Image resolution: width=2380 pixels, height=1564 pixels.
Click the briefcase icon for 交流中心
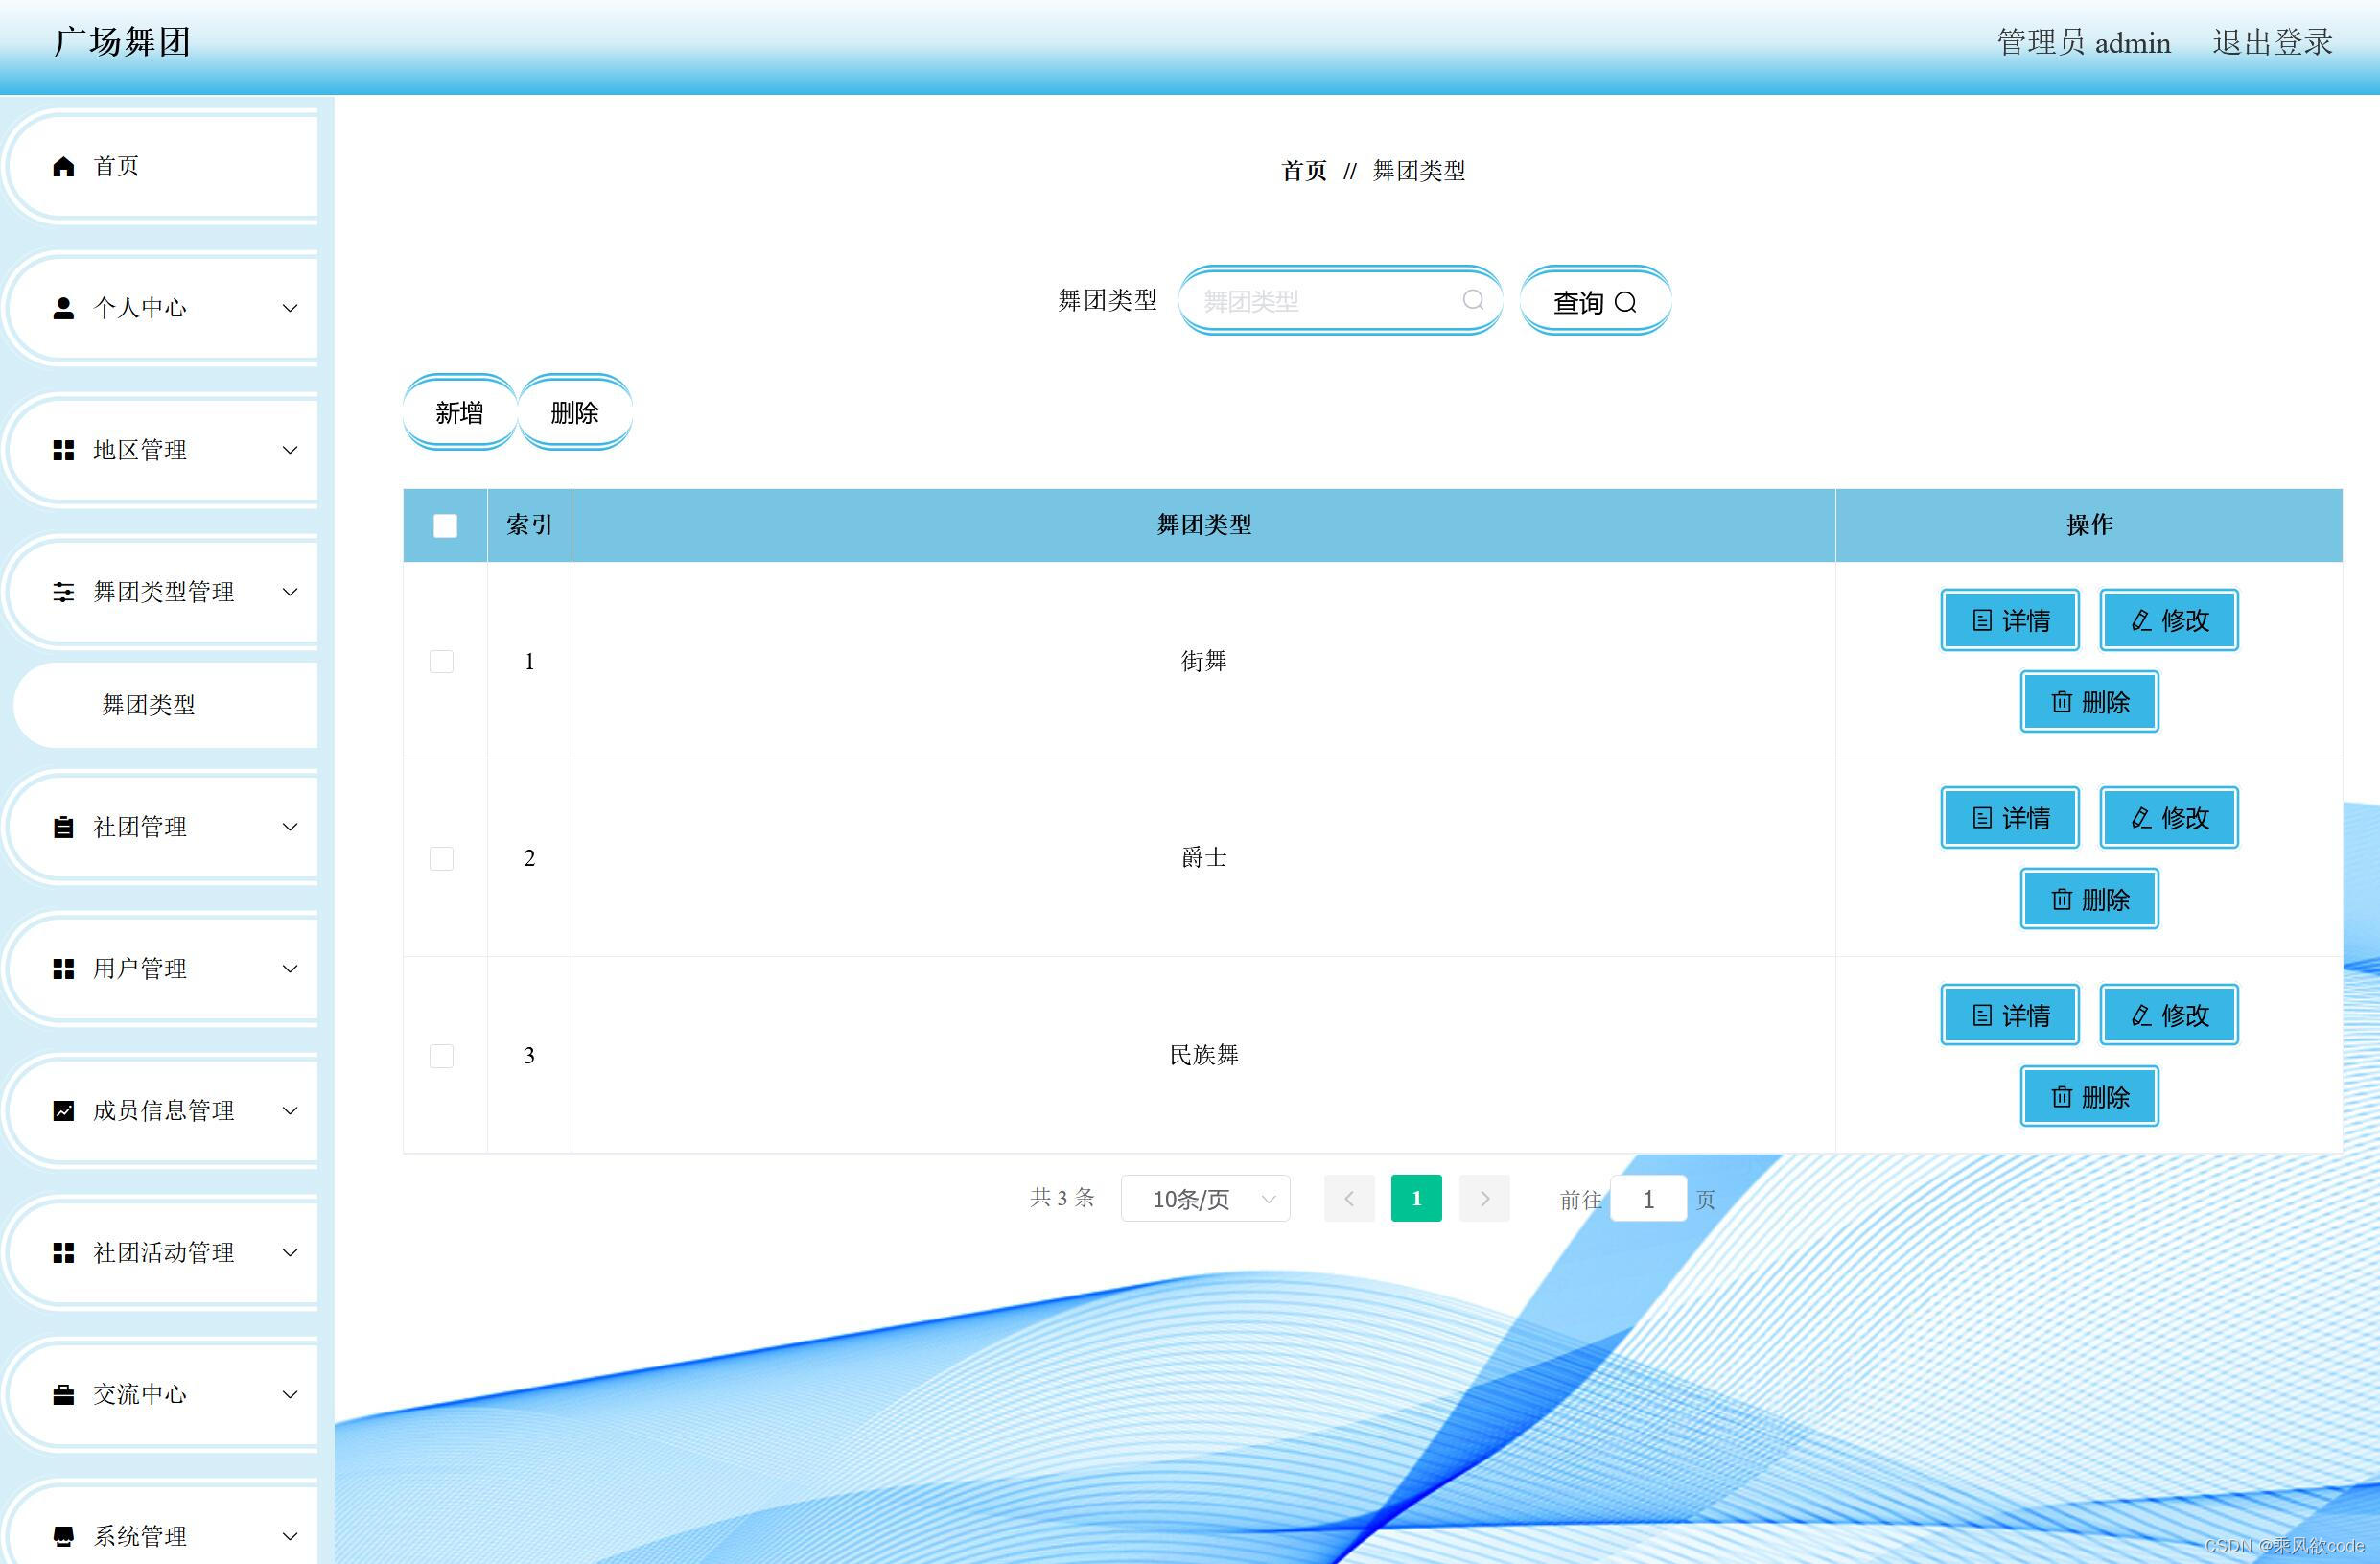point(62,1395)
